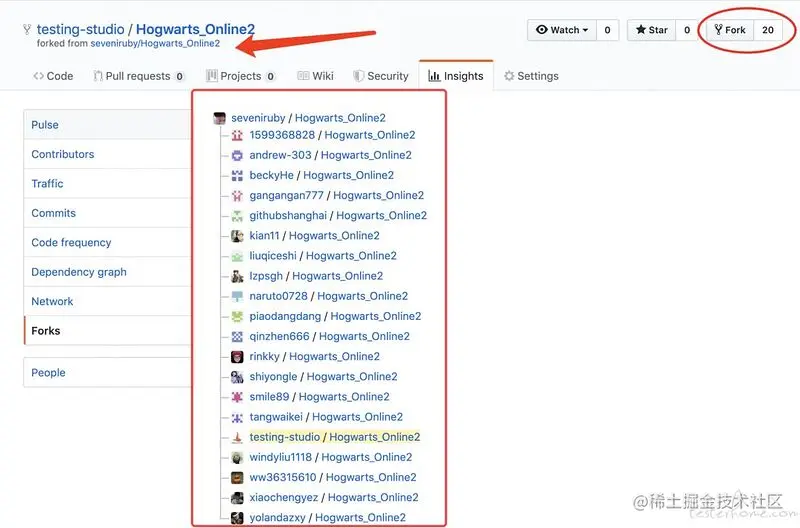Open kian11 username link
800x528 pixels.
(264, 236)
